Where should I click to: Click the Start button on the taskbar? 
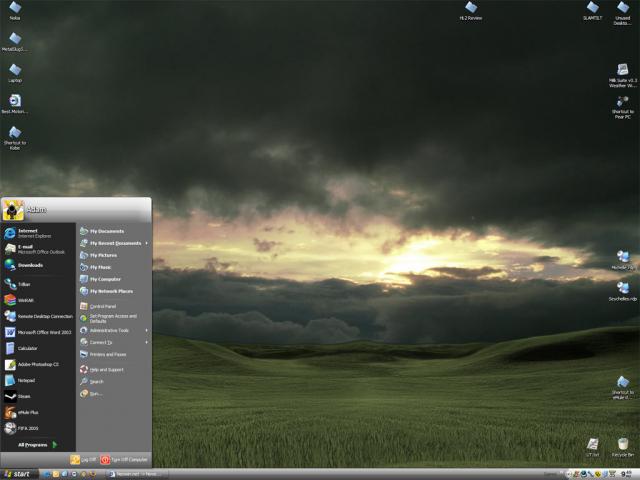coord(19,474)
